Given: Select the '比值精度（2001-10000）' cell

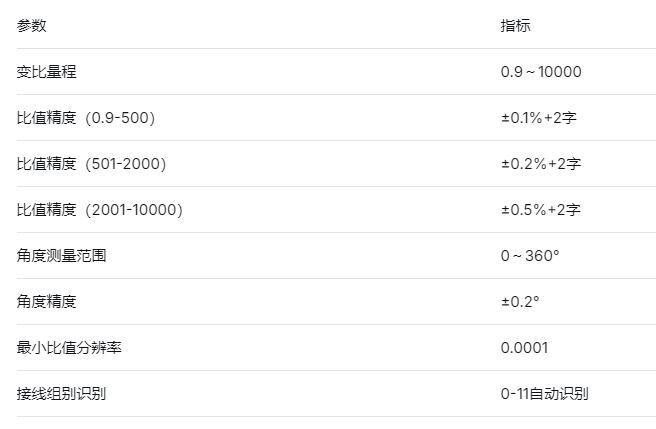Looking at the screenshot, I should pos(100,210).
